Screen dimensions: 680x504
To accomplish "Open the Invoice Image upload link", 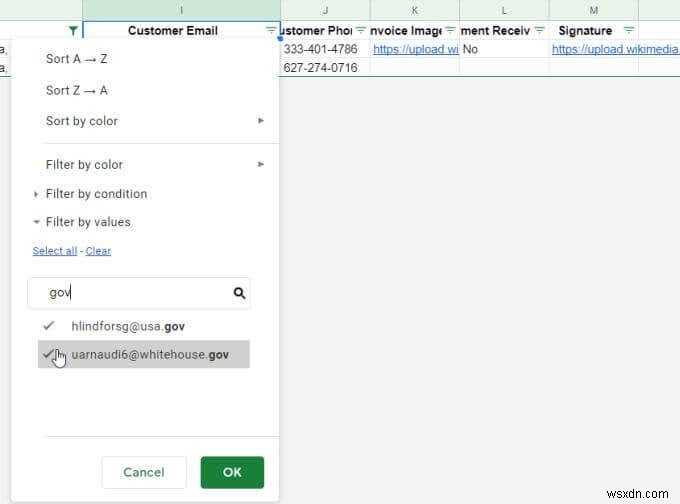I will (x=415, y=49).
